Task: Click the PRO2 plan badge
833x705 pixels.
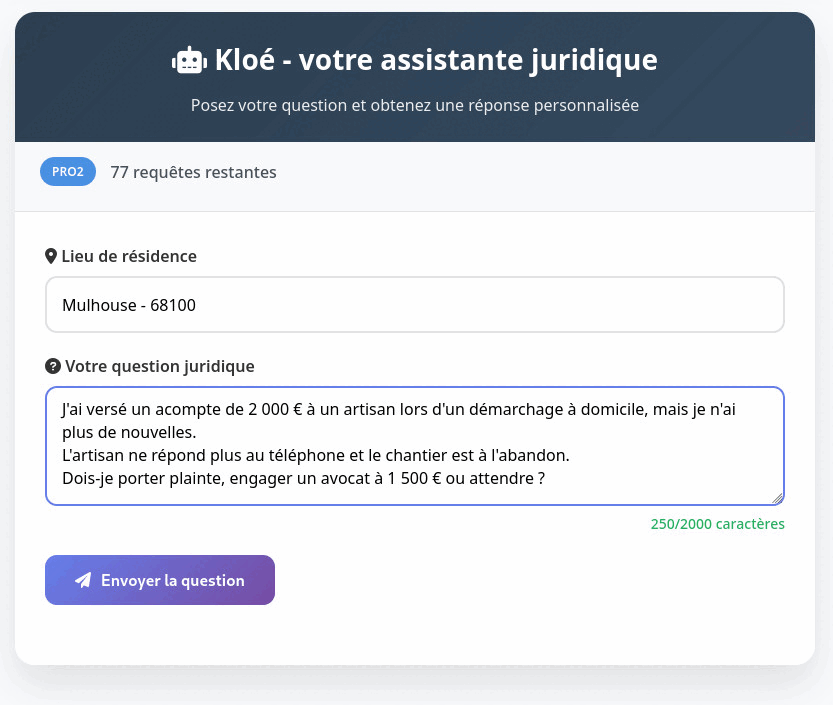Action: pyautogui.click(x=67, y=171)
